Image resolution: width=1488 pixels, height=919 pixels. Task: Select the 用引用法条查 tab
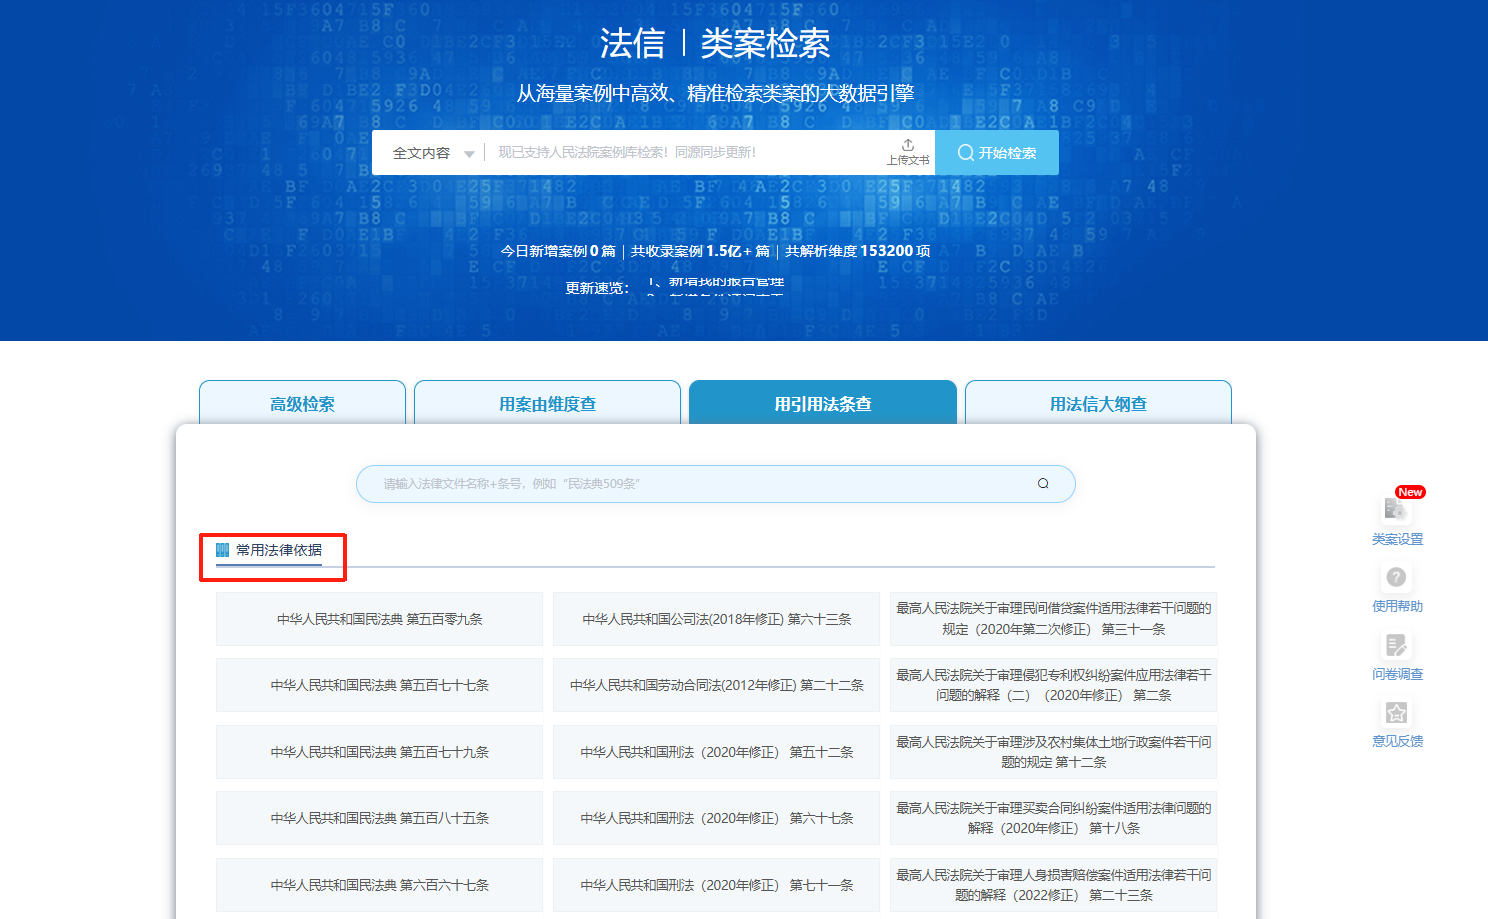coord(823,403)
